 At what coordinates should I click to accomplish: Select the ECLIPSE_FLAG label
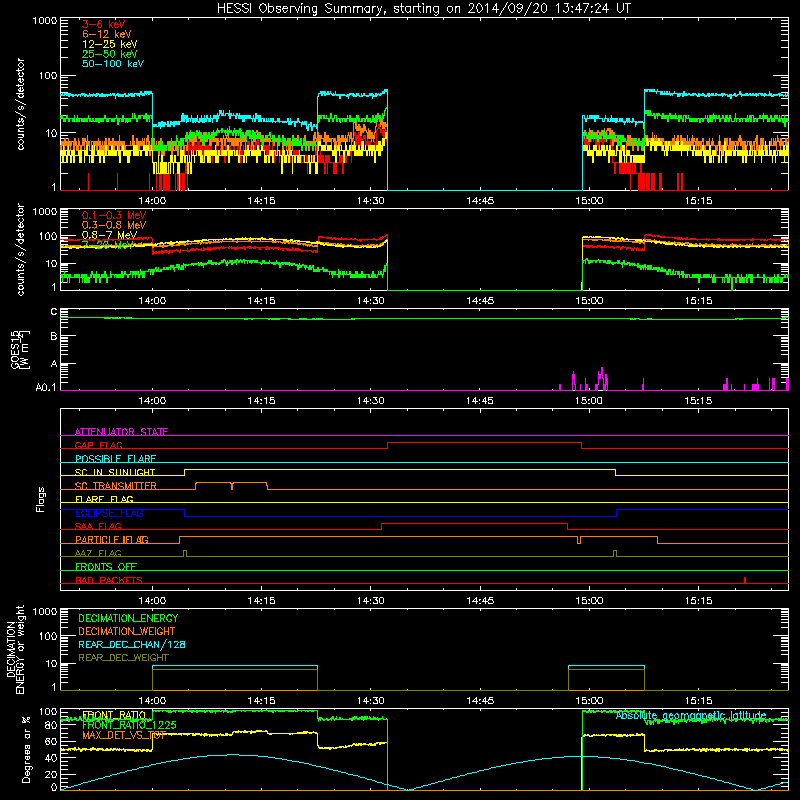point(109,513)
